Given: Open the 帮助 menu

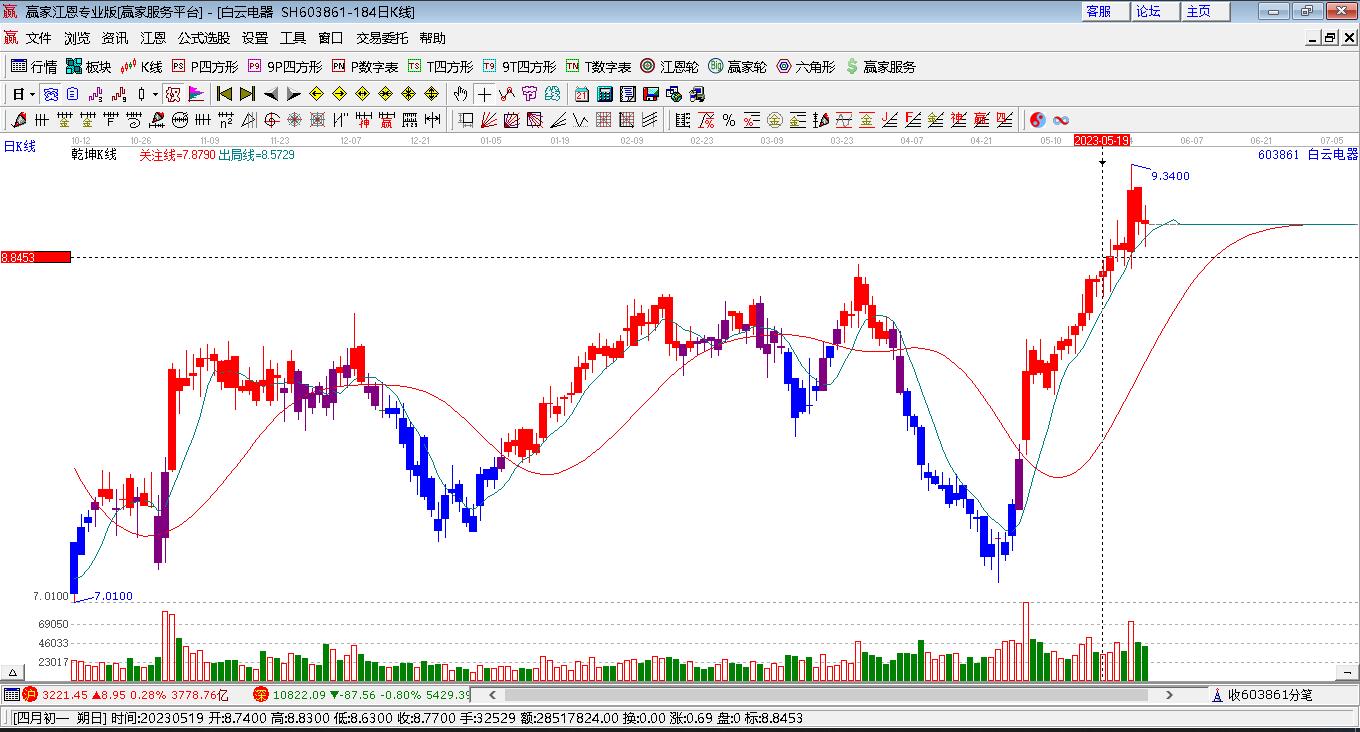Looking at the screenshot, I should pos(433,38).
